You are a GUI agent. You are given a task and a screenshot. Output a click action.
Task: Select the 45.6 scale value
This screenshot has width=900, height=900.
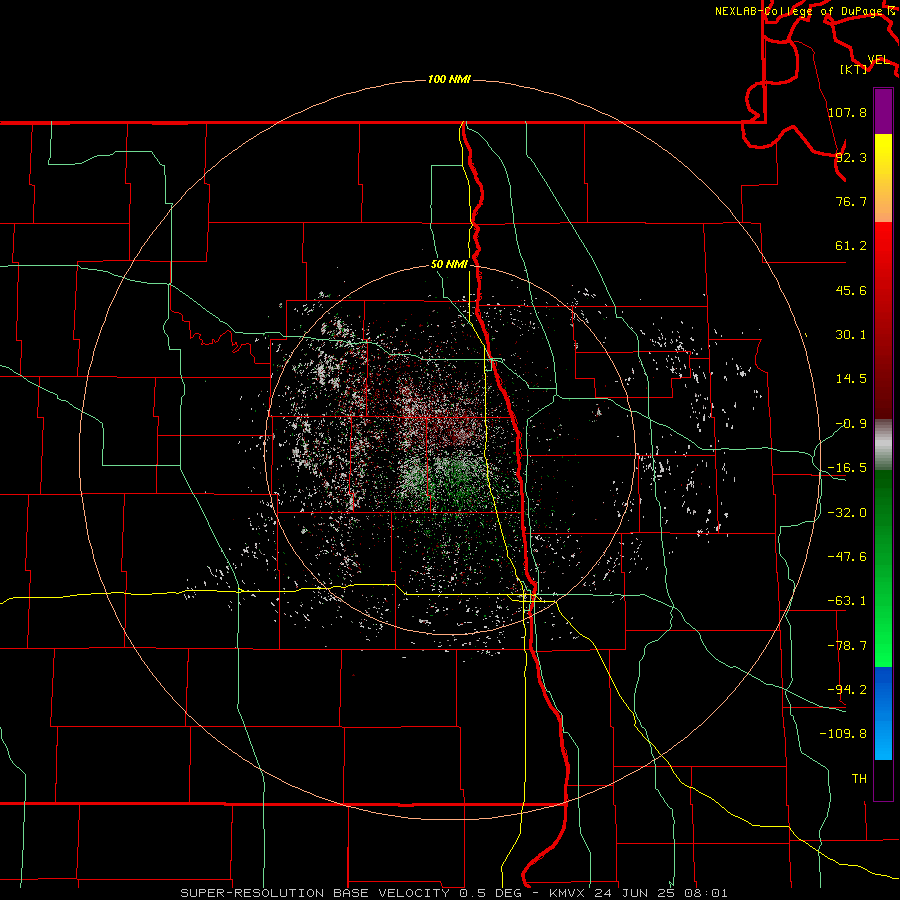(x=851, y=290)
